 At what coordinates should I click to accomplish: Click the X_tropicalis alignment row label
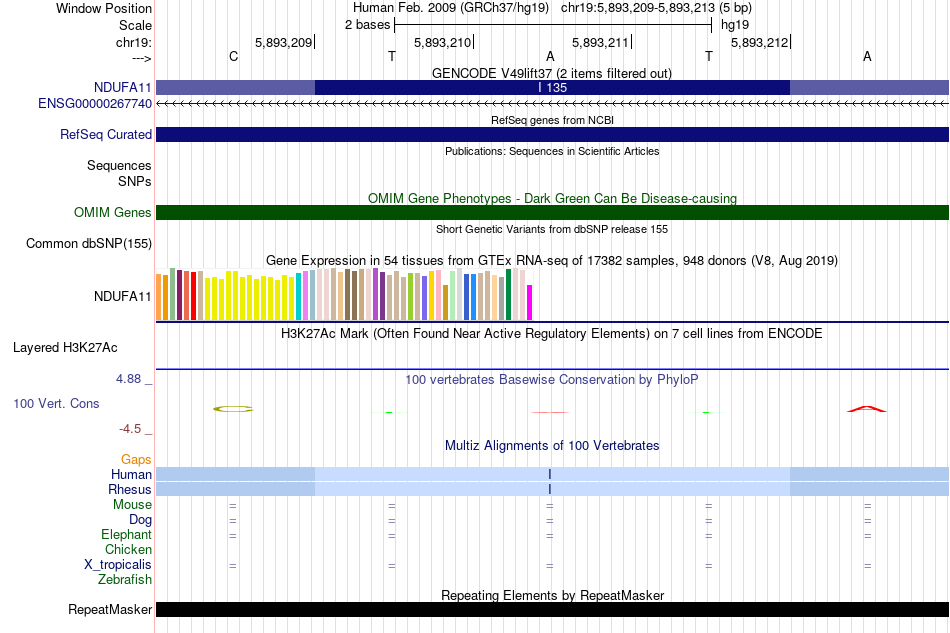click(118, 565)
